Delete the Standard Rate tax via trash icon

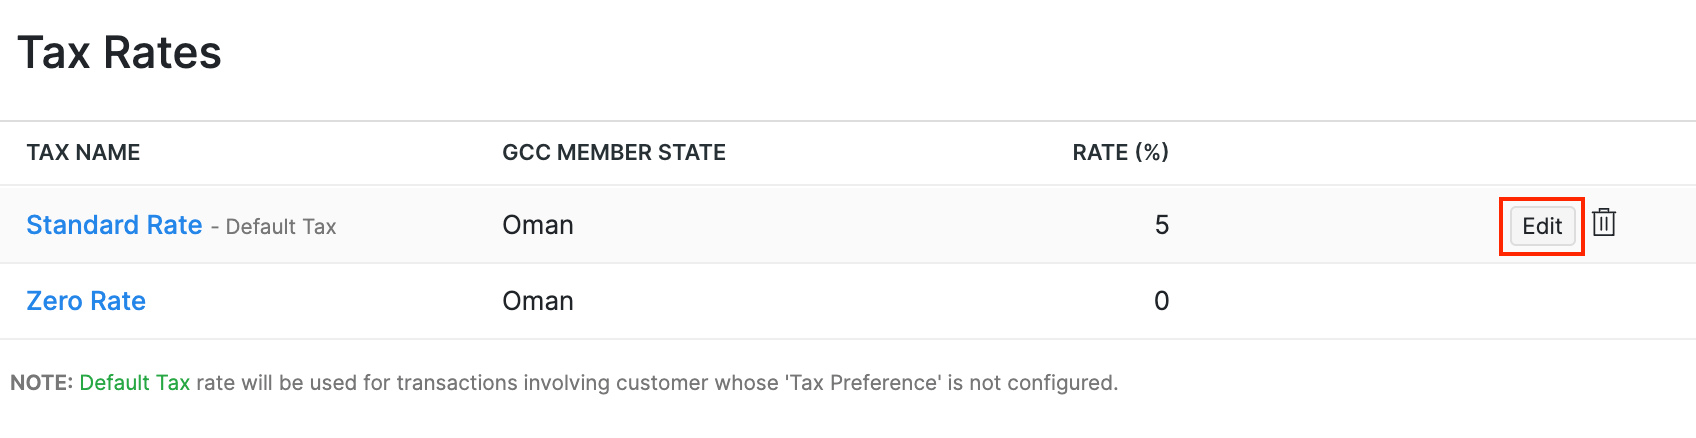pos(1604,223)
